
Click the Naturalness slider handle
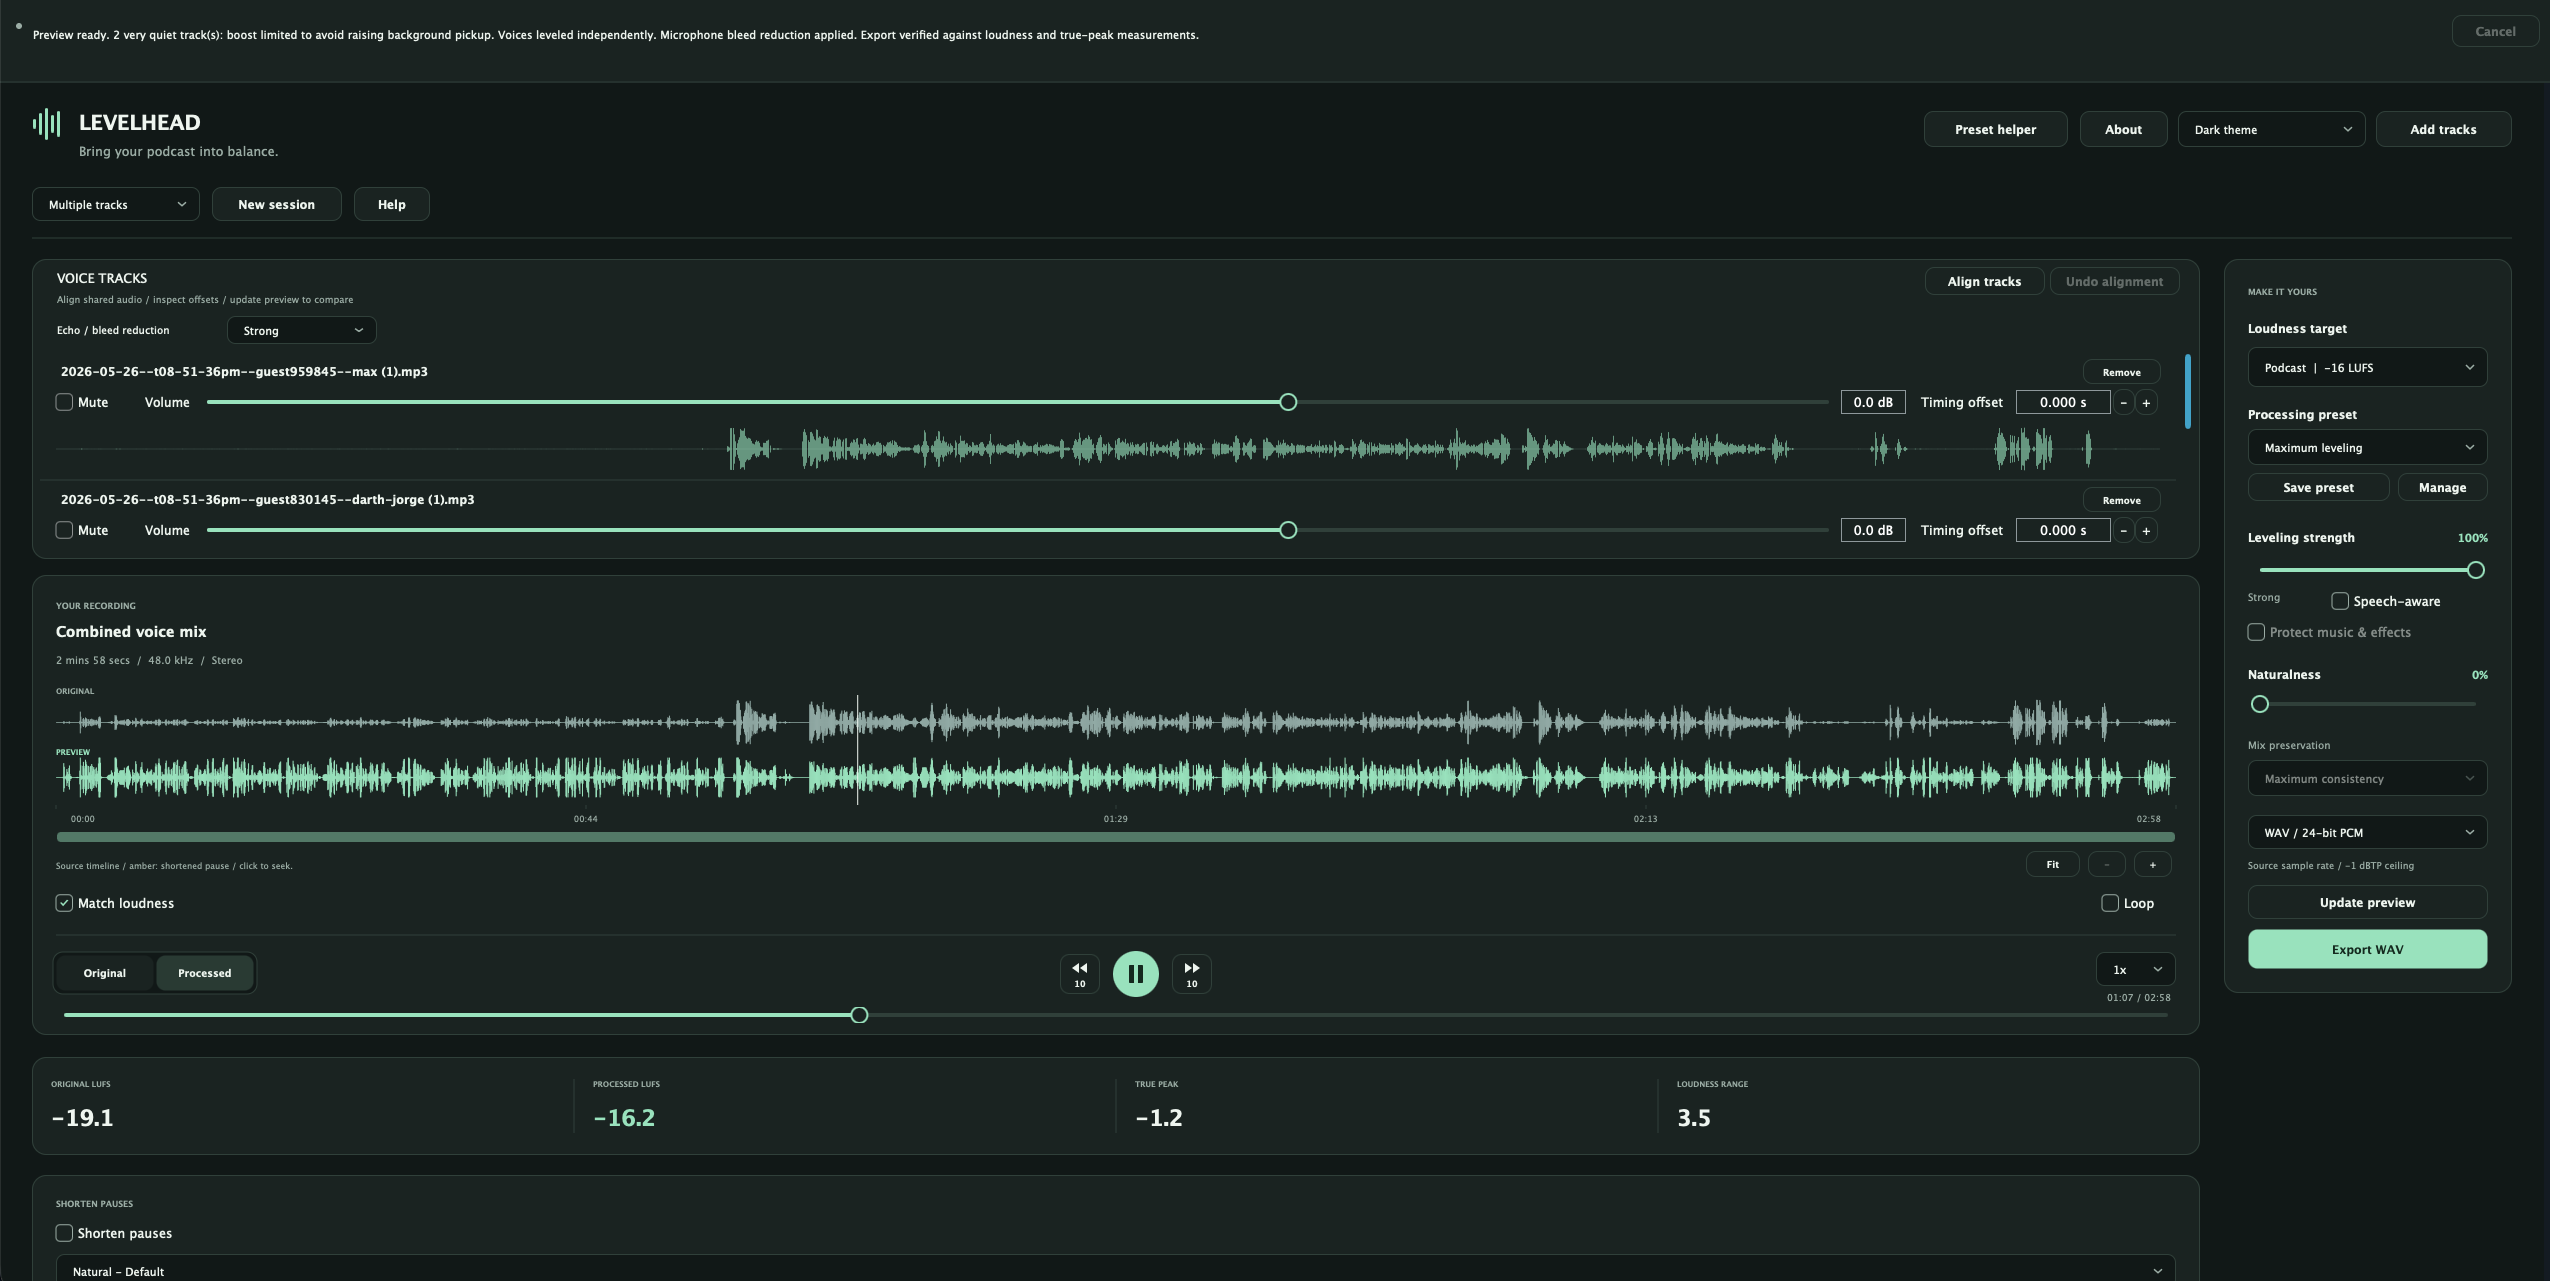pos(2259,704)
